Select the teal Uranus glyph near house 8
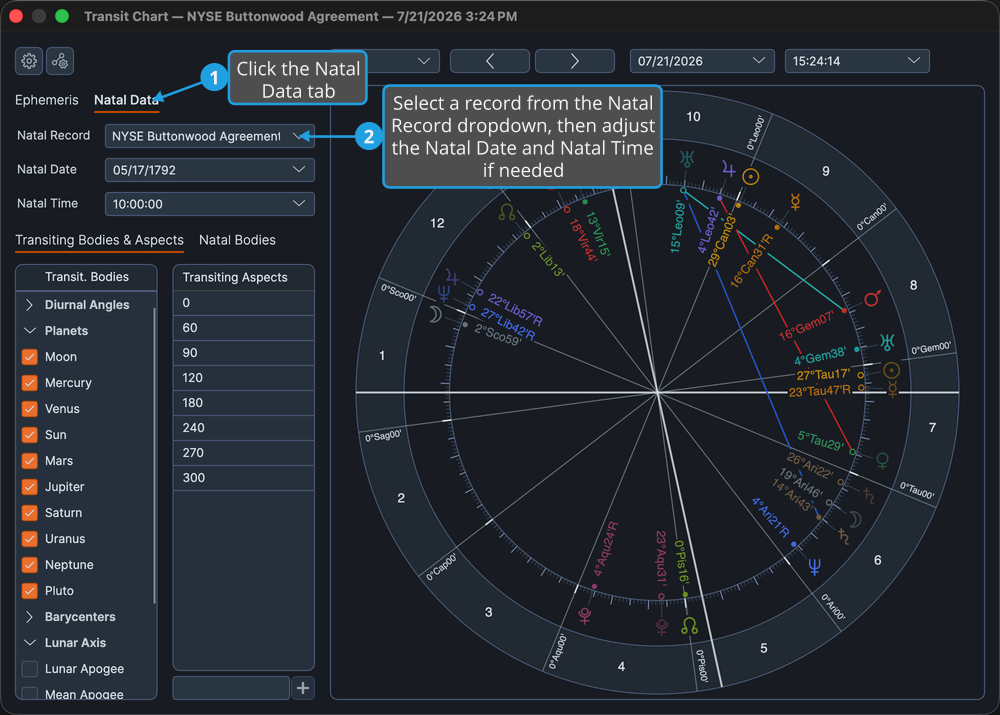The height and width of the screenshot is (715, 1000). pos(887,342)
